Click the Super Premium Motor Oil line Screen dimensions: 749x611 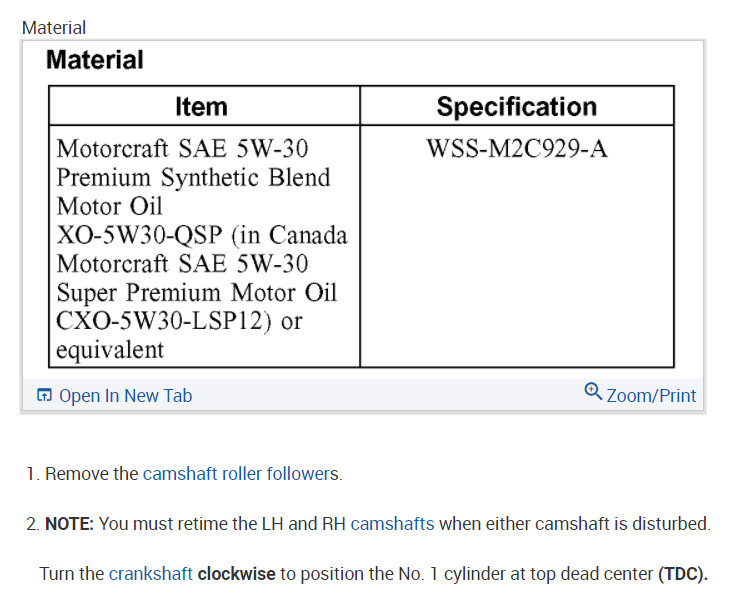pos(197,293)
